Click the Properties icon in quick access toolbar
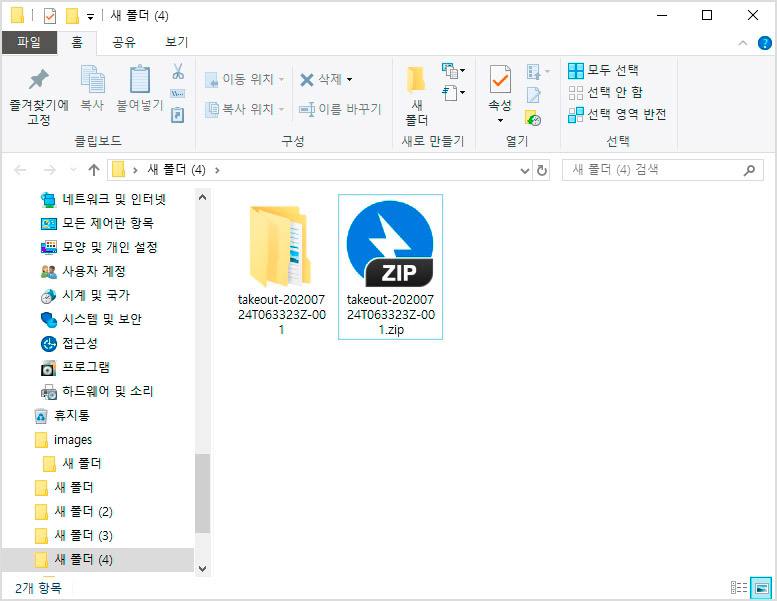Image resolution: width=777 pixels, height=601 pixels. pos(50,16)
